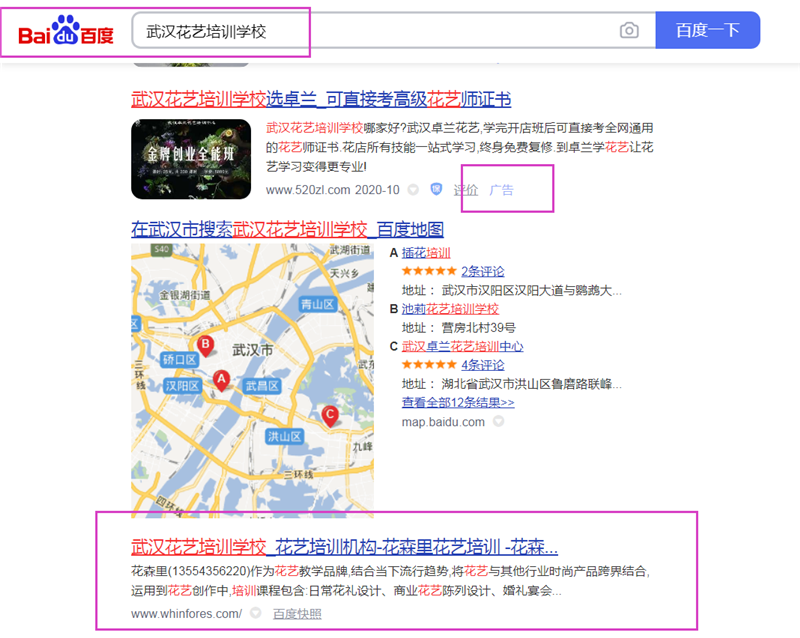Screen dimensions: 800x638
Task: Click the 广告 label
Action: pyautogui.click(x=501, y=190)
